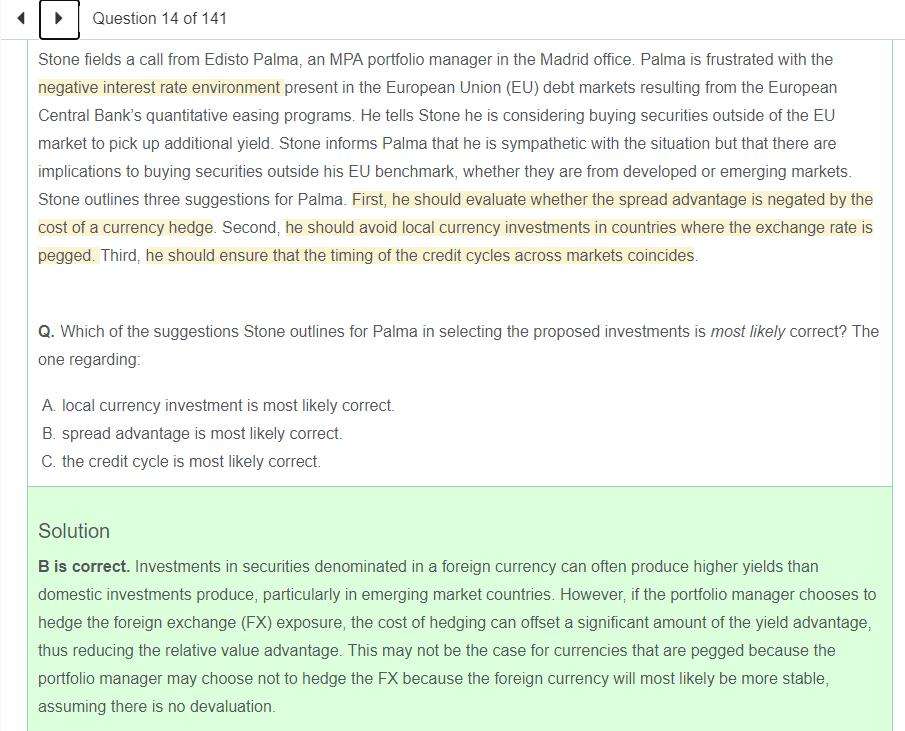
Task: Choose answer B spread advantage
Action: 192,433
